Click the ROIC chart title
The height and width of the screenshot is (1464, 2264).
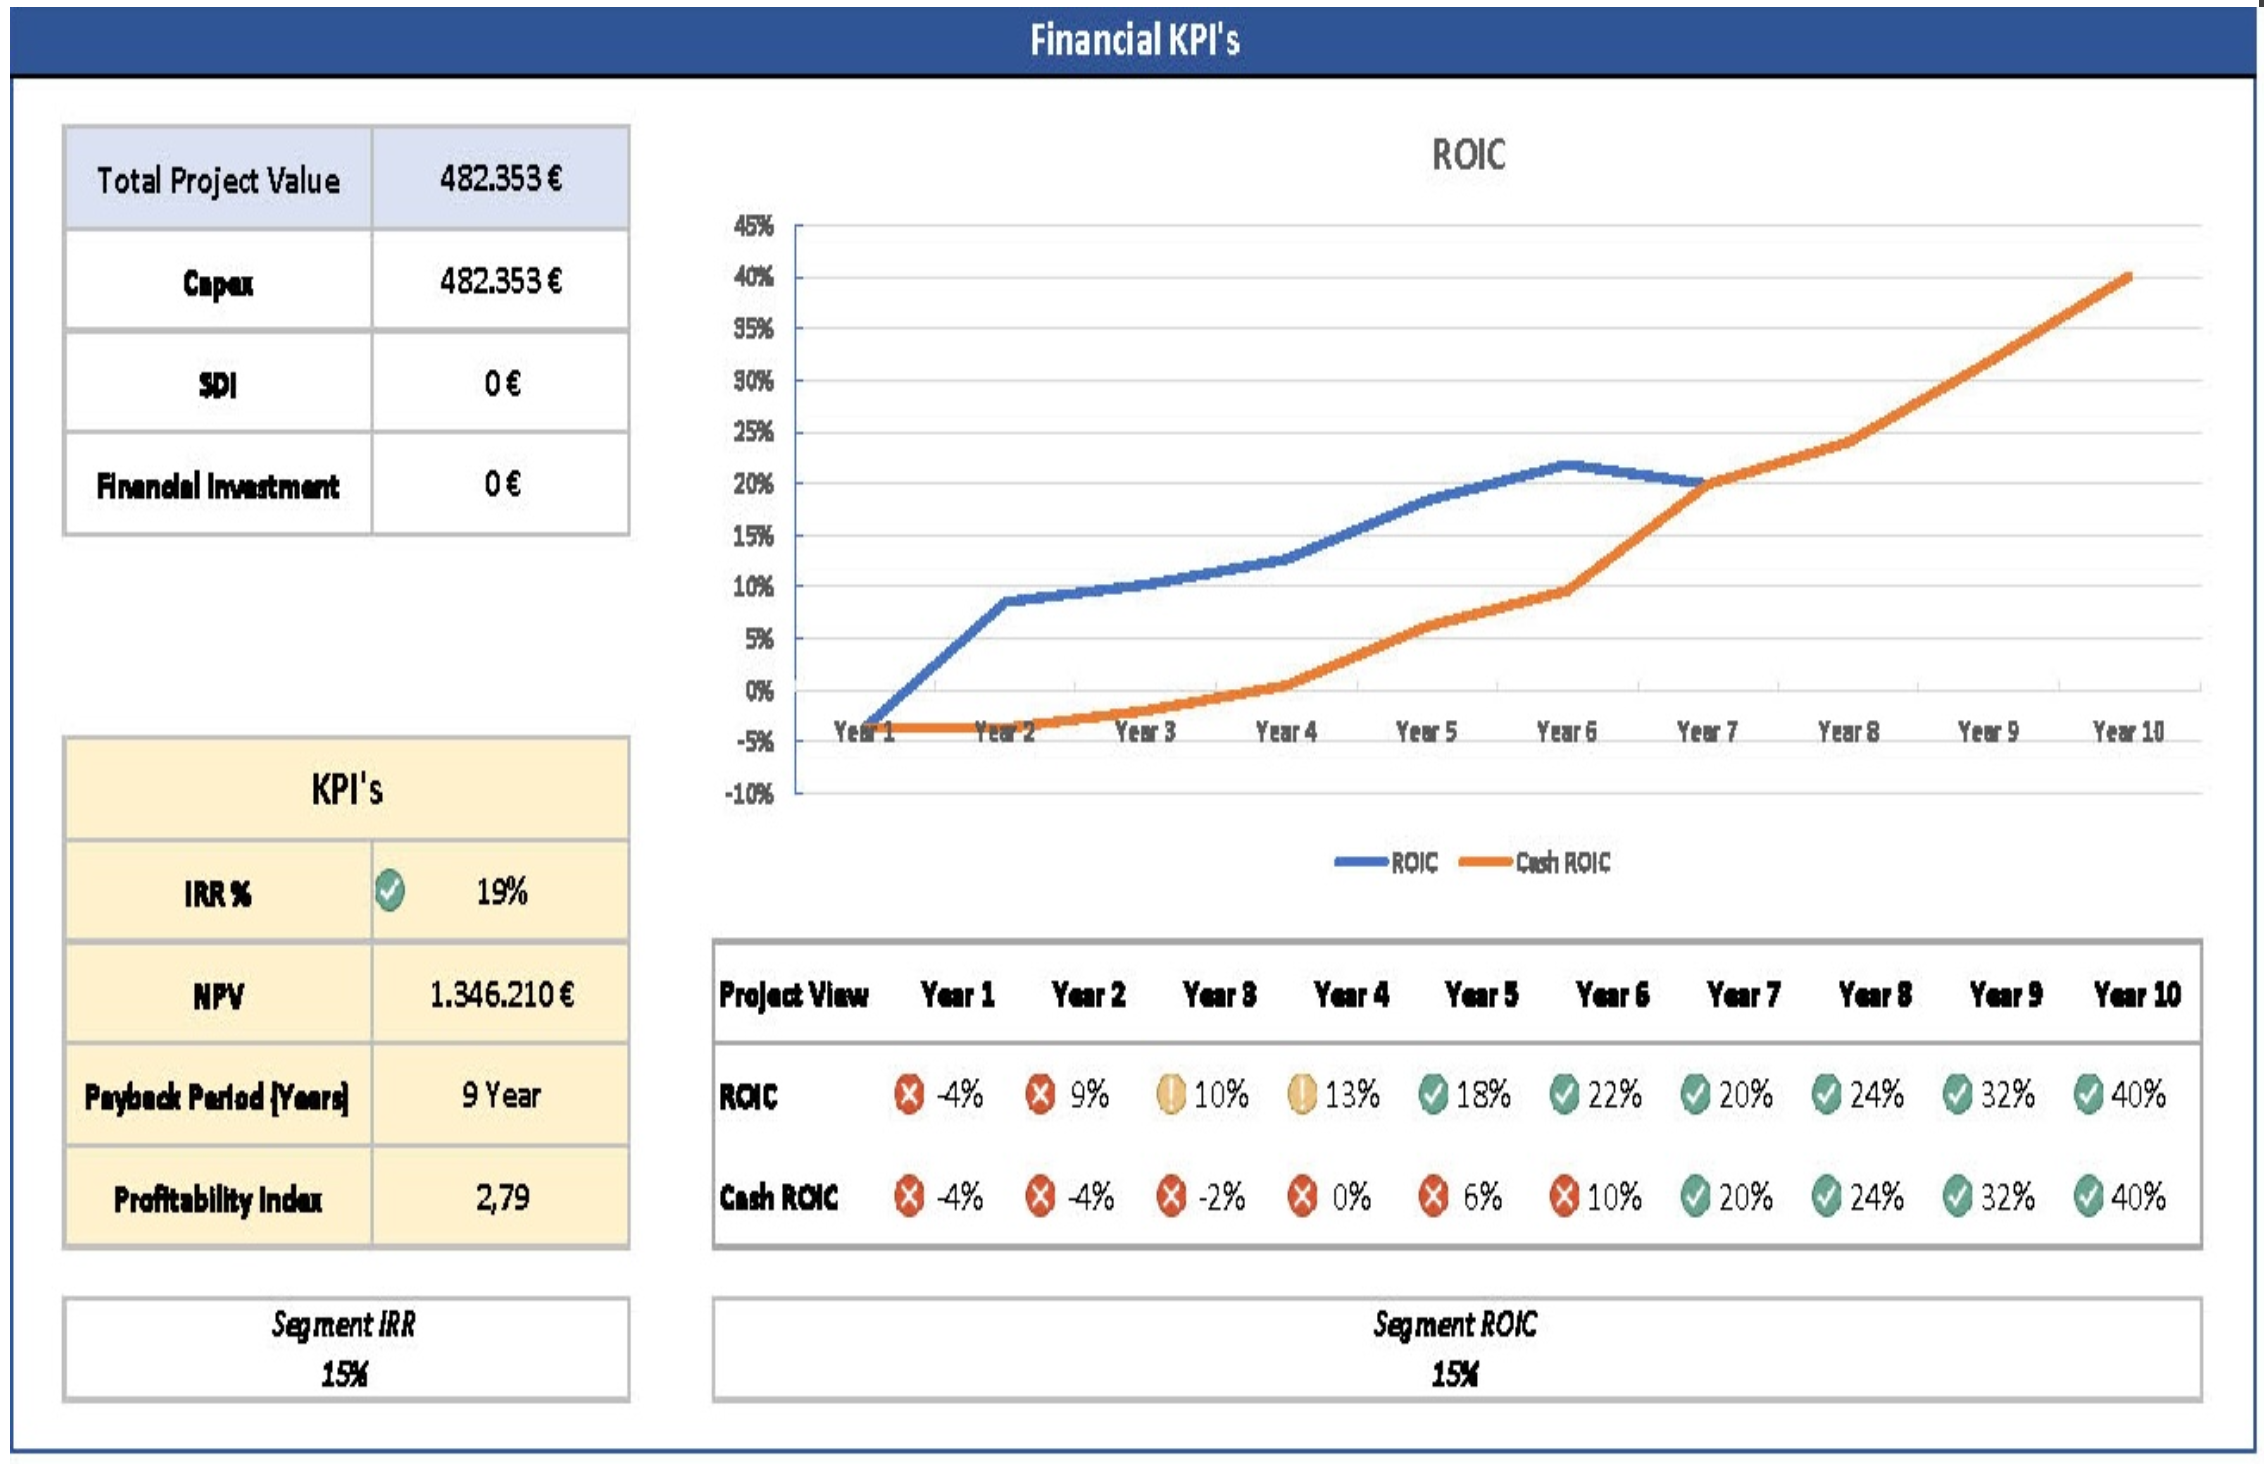pyautogui.click(x=1467, y=155)
